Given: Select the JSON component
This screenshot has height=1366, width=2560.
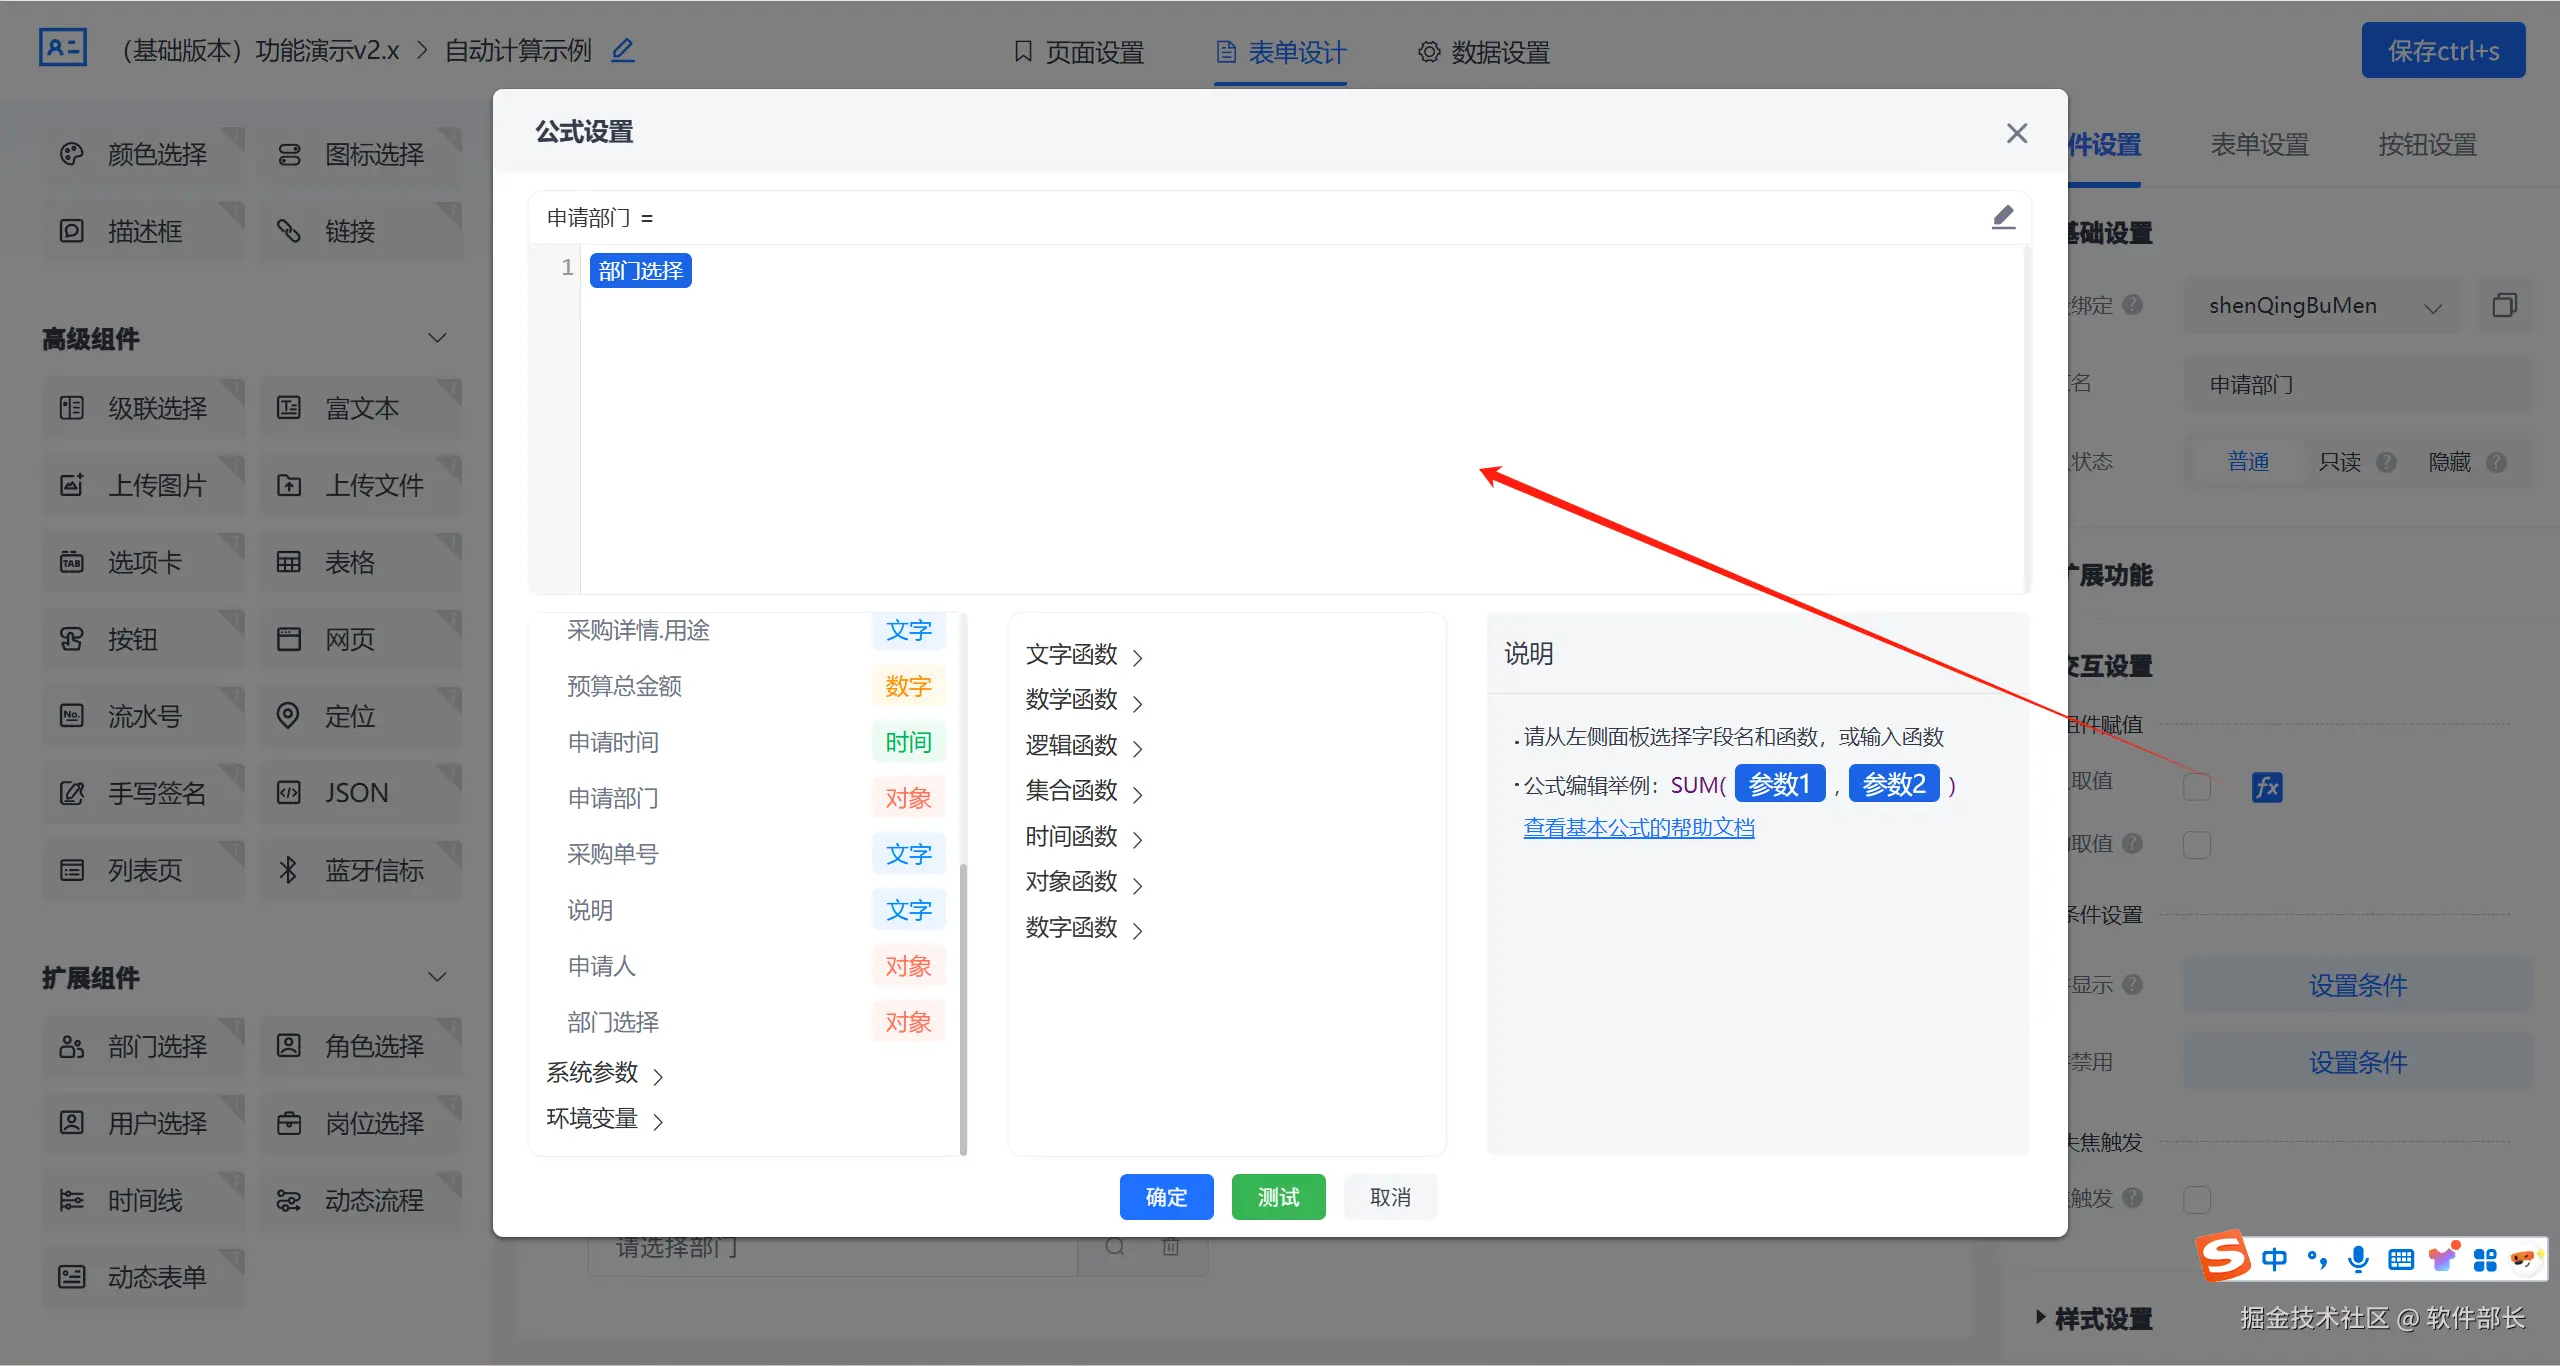Looking at the screenshot, I should pos(361,793).
